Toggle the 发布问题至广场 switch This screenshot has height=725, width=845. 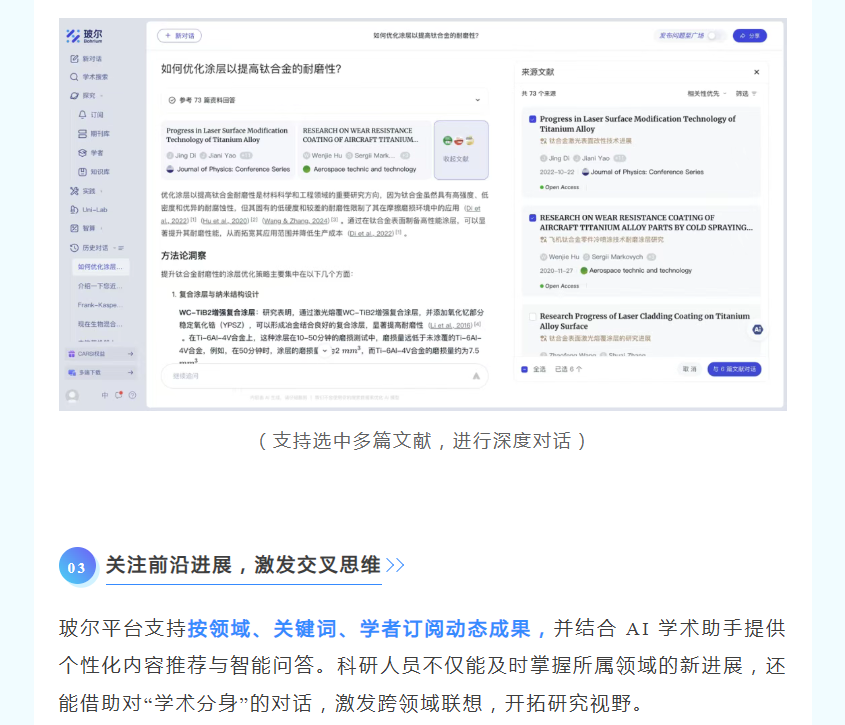(x=714, y=35)
